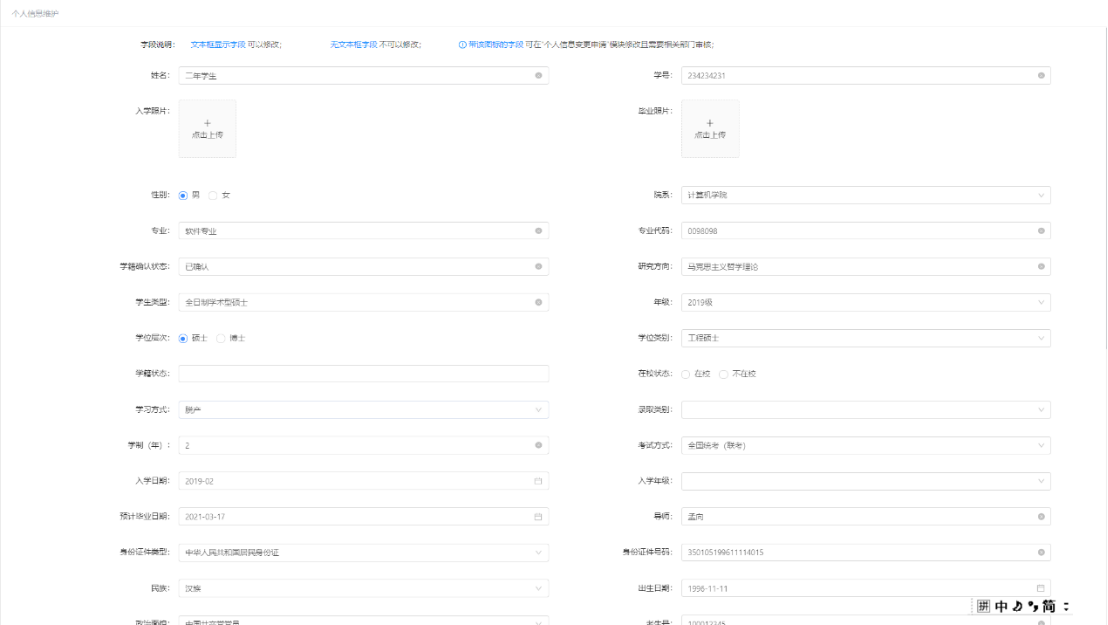Clear the 学生类型 field via its circle icon
Image resolution: width=1108 pixels, height=625 pixels.
click(x=538, y=303)
